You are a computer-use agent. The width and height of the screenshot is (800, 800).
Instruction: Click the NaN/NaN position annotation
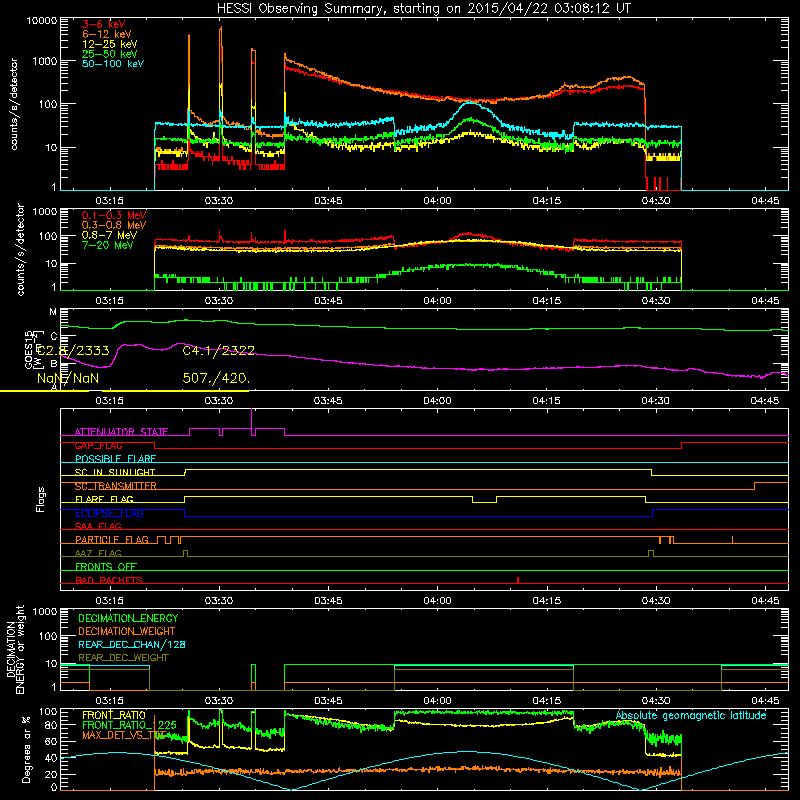[x=68, y=378]
